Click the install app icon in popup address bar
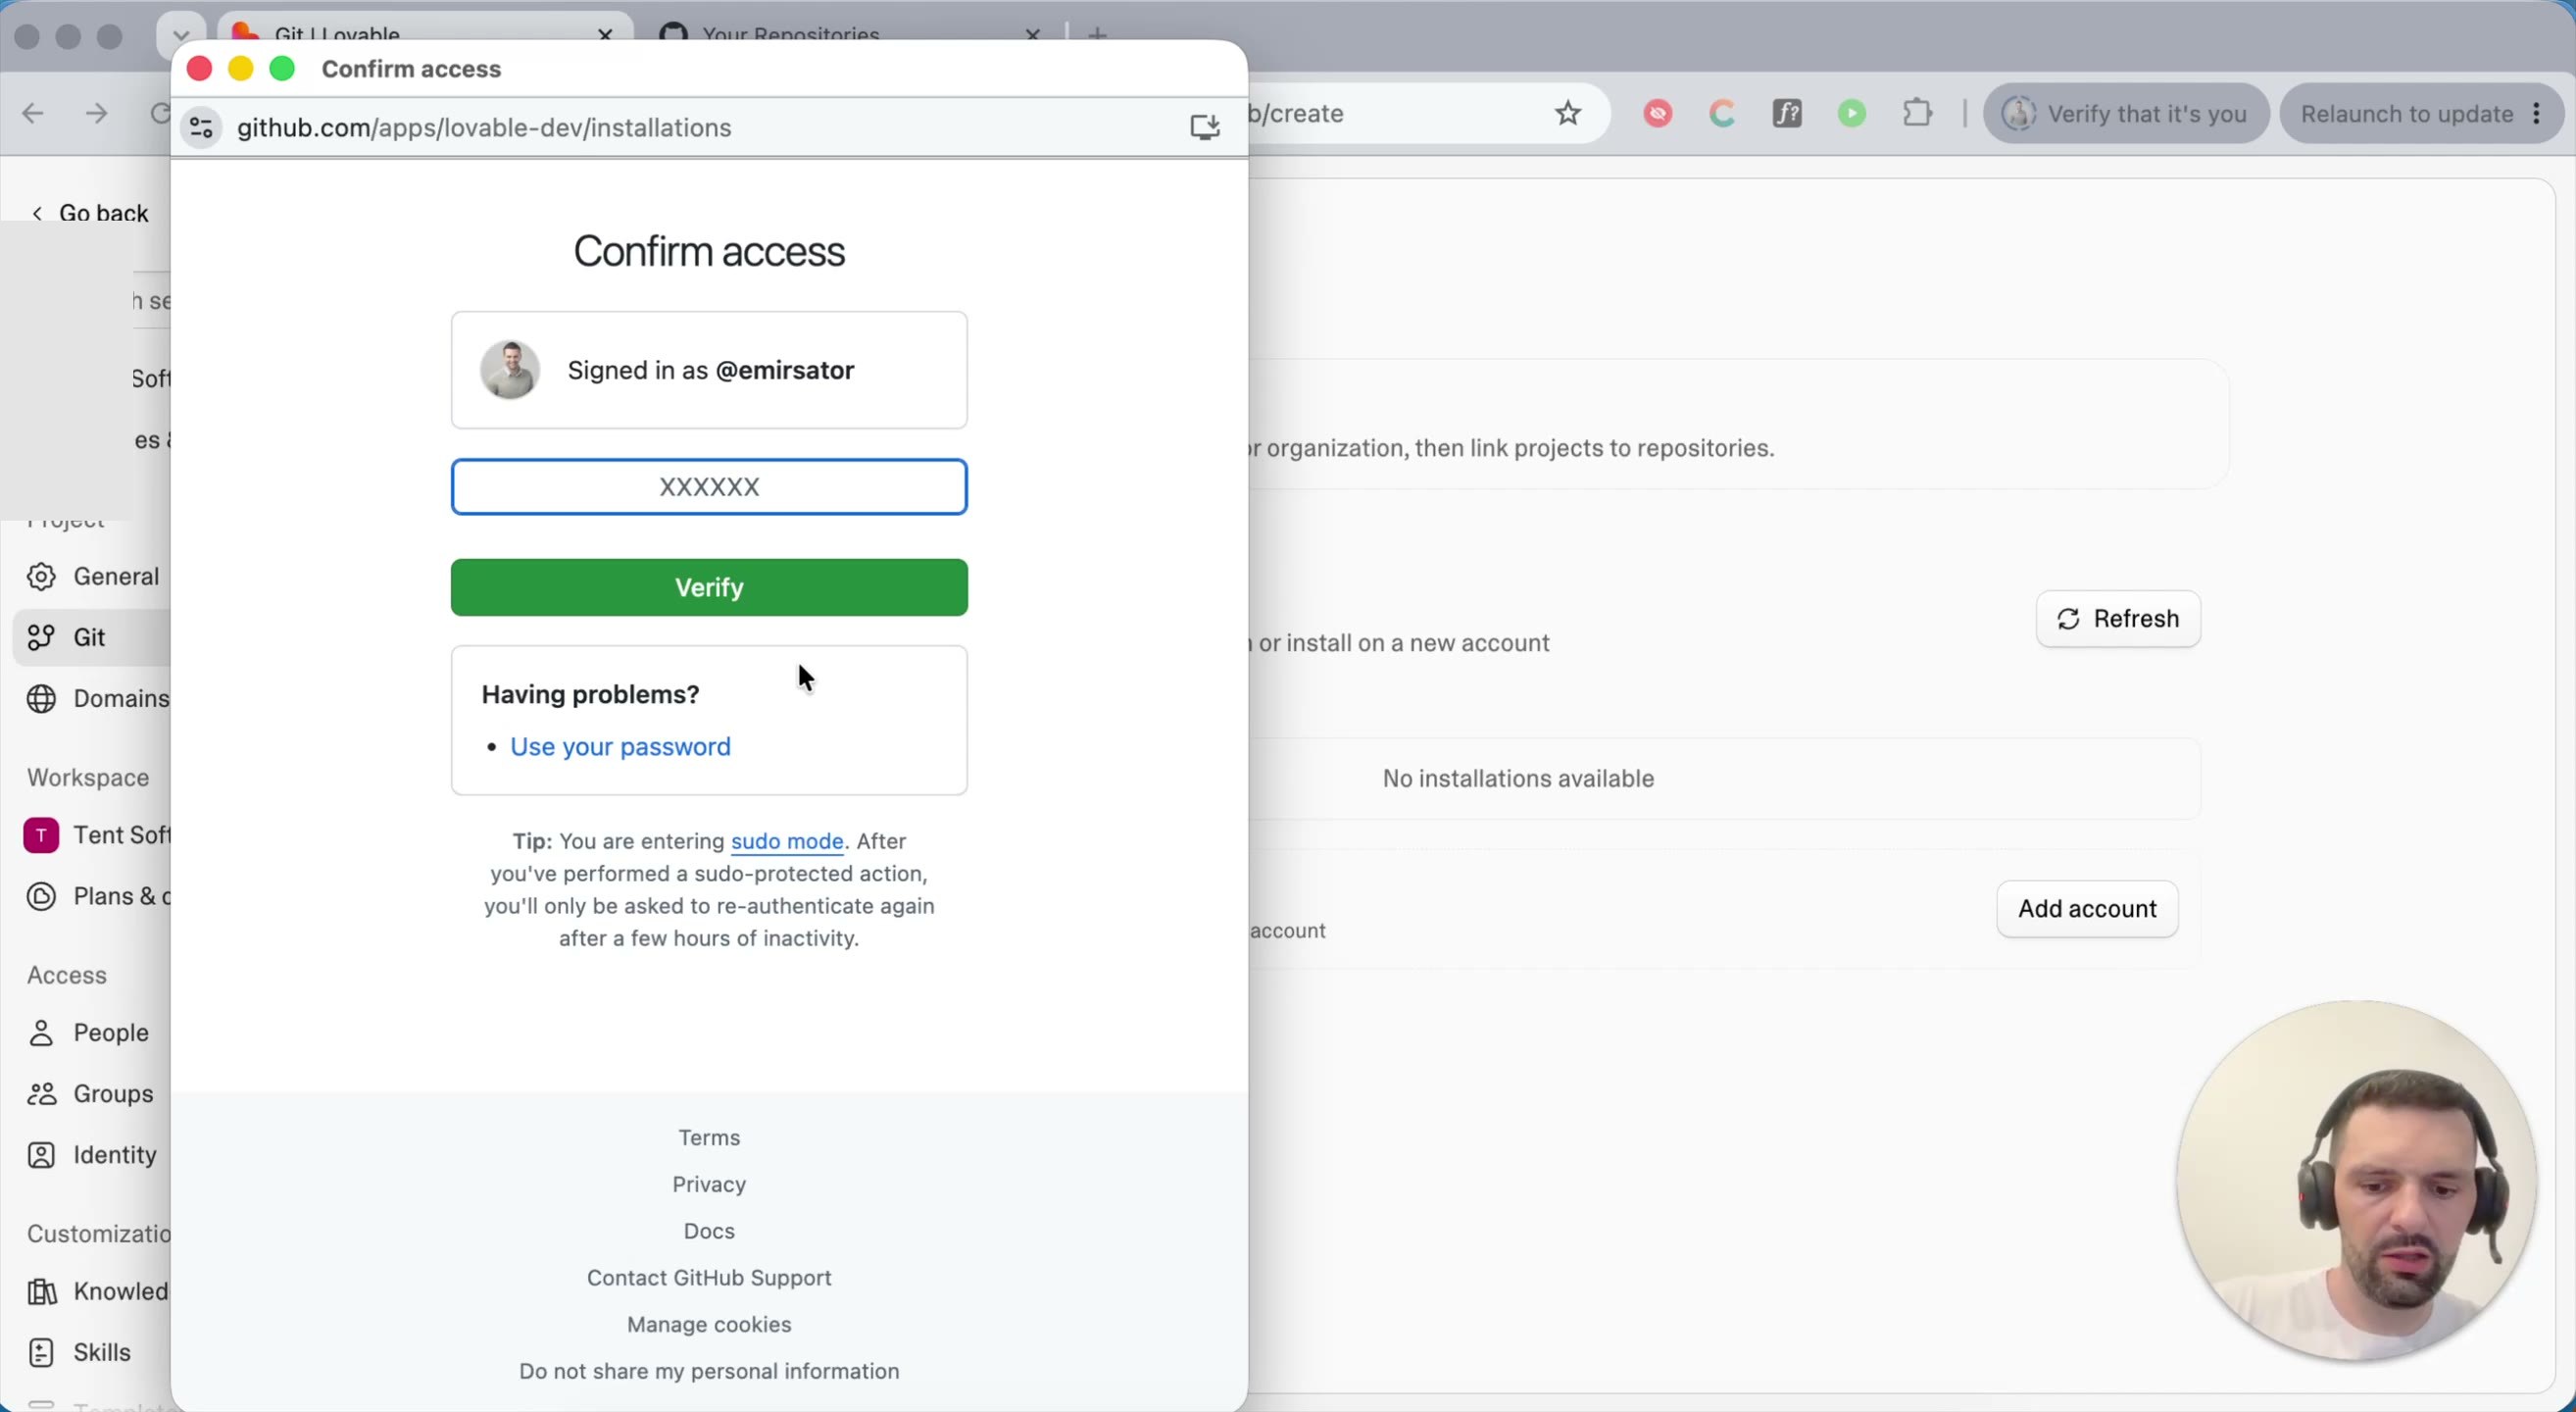This screenshot has width=2576, height=1412. pyautogui.click(x=1205, y=128)
